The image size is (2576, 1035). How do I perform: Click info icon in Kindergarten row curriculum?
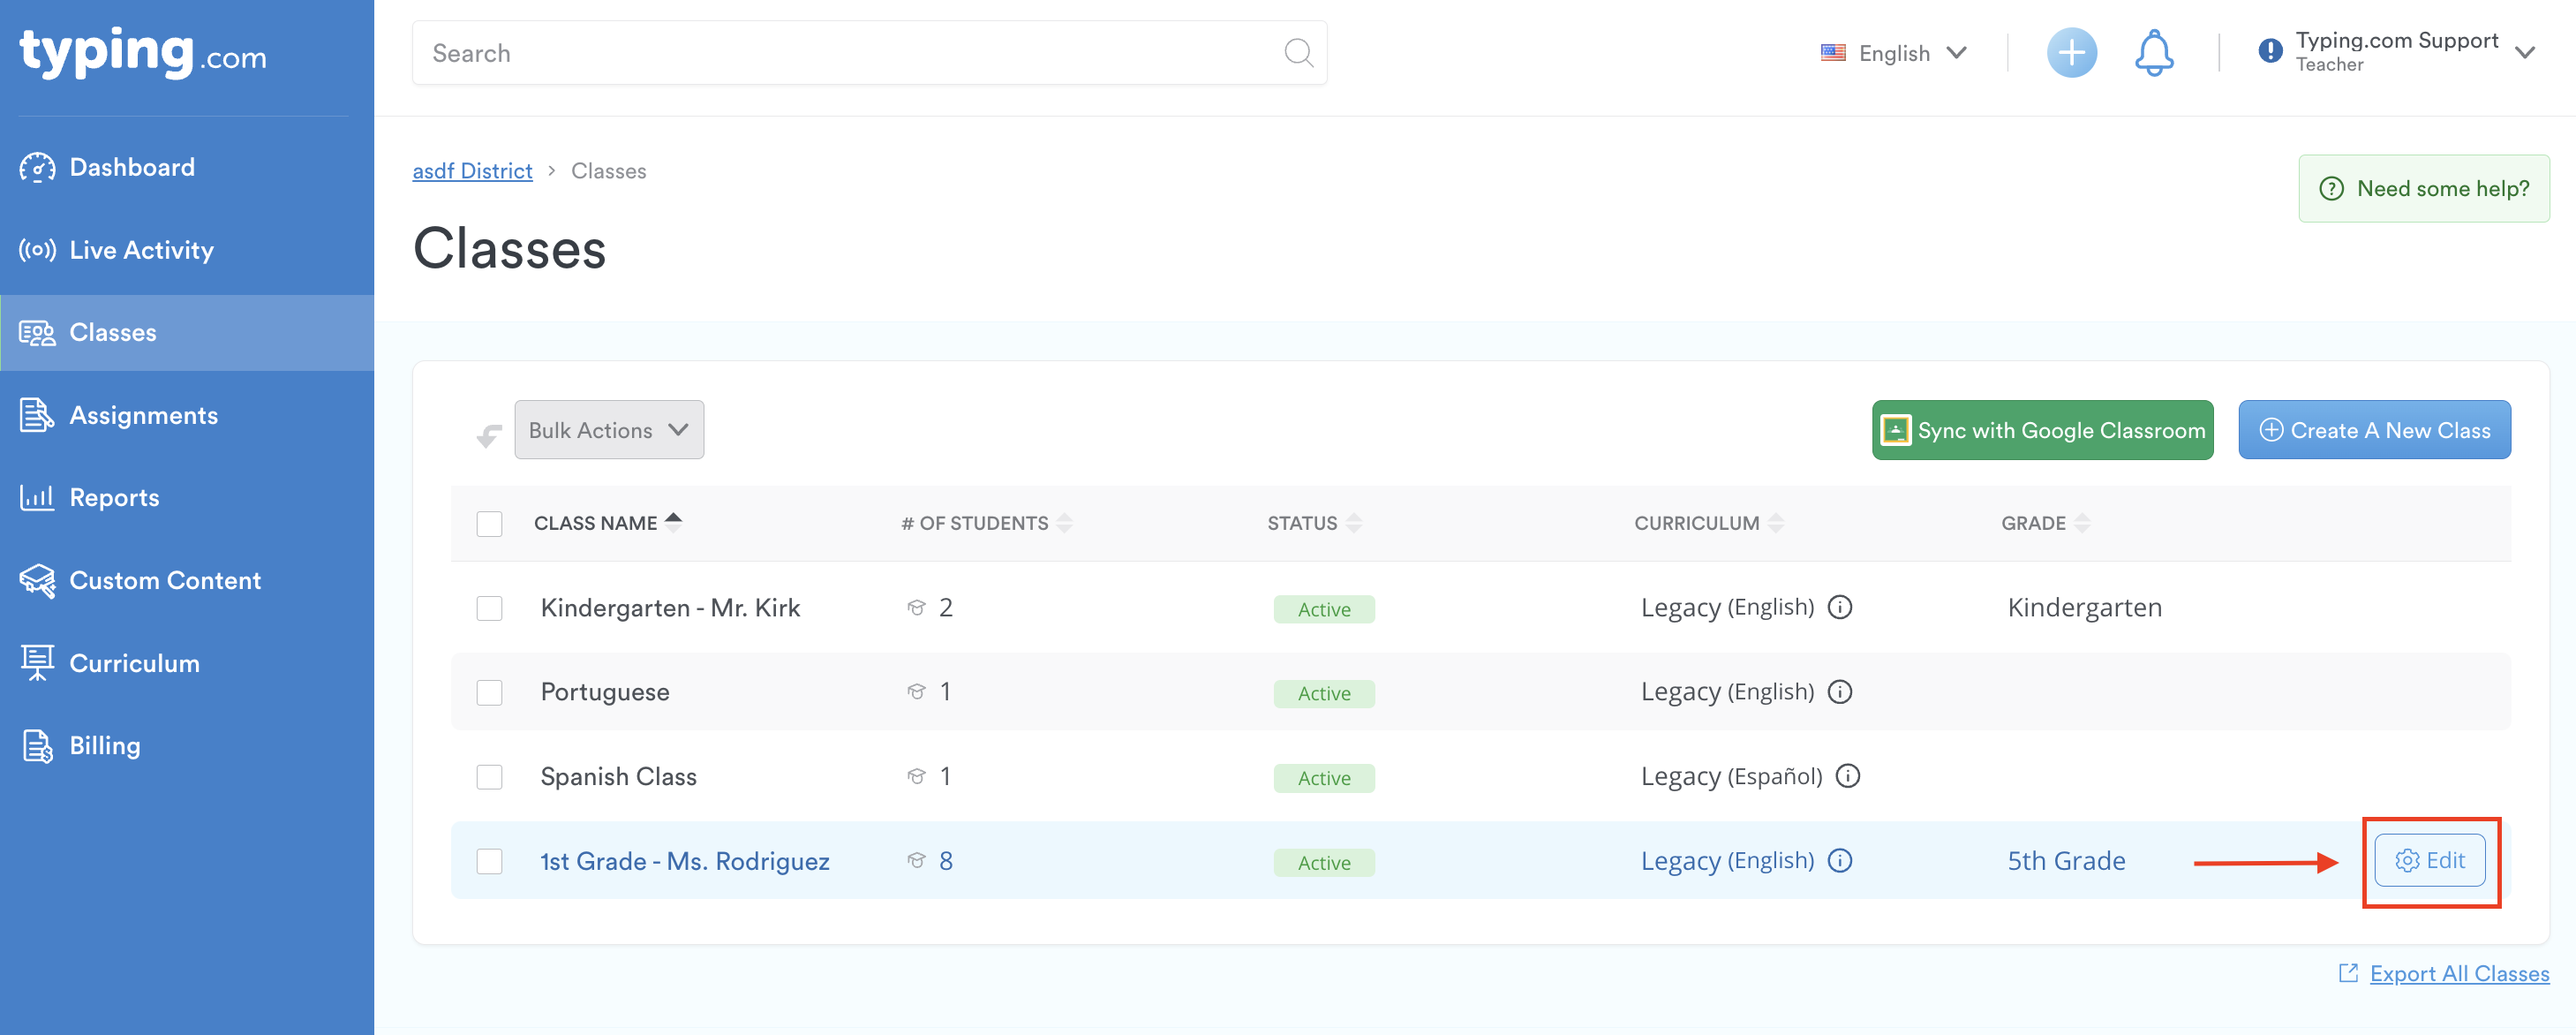[1839, 608]
